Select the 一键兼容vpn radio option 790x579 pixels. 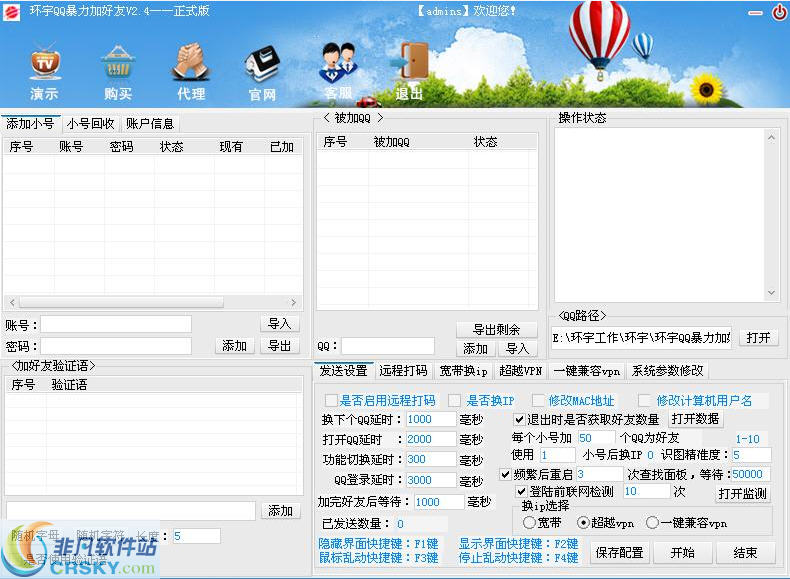pos(652,523)
